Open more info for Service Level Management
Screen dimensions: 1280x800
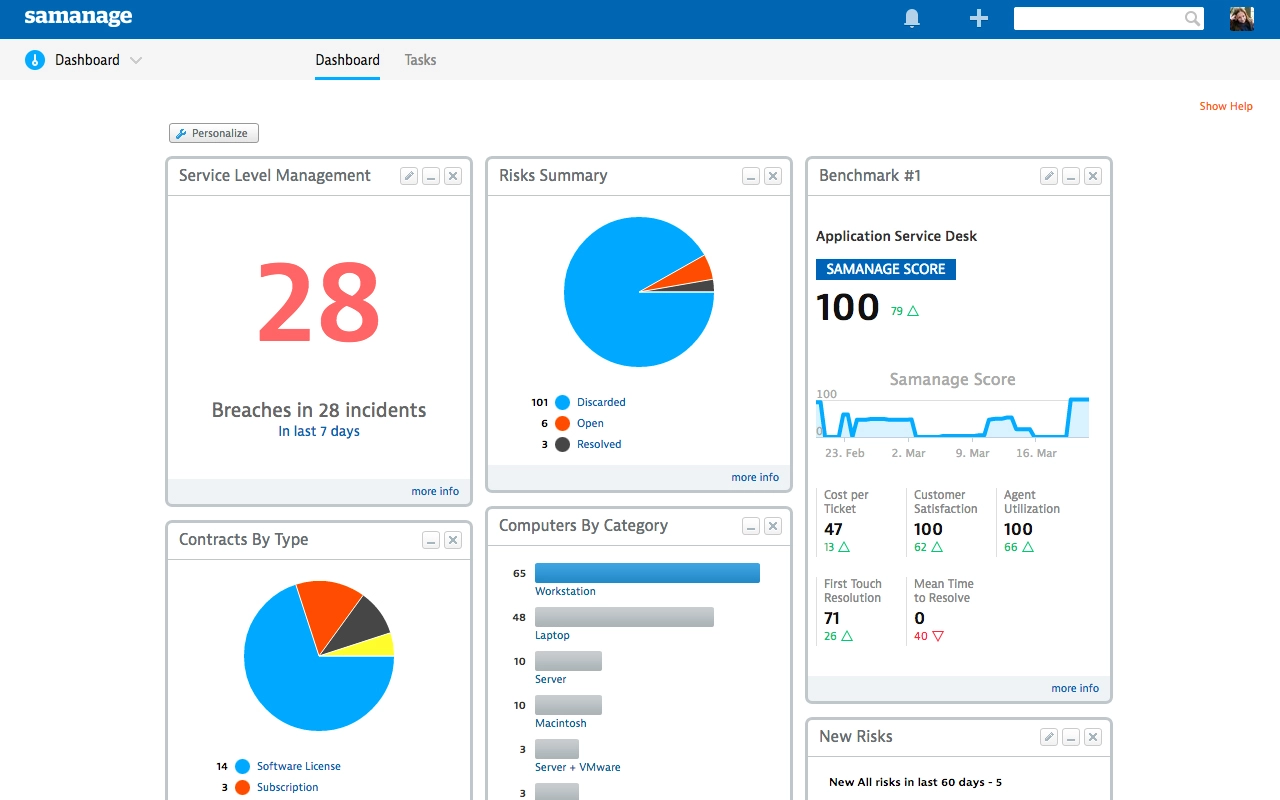(435, 491)
